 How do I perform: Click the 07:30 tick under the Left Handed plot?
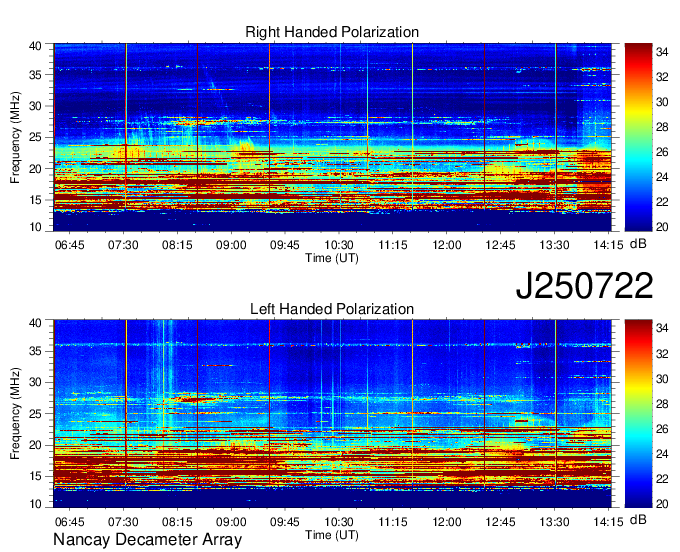(x=123, y=522)
